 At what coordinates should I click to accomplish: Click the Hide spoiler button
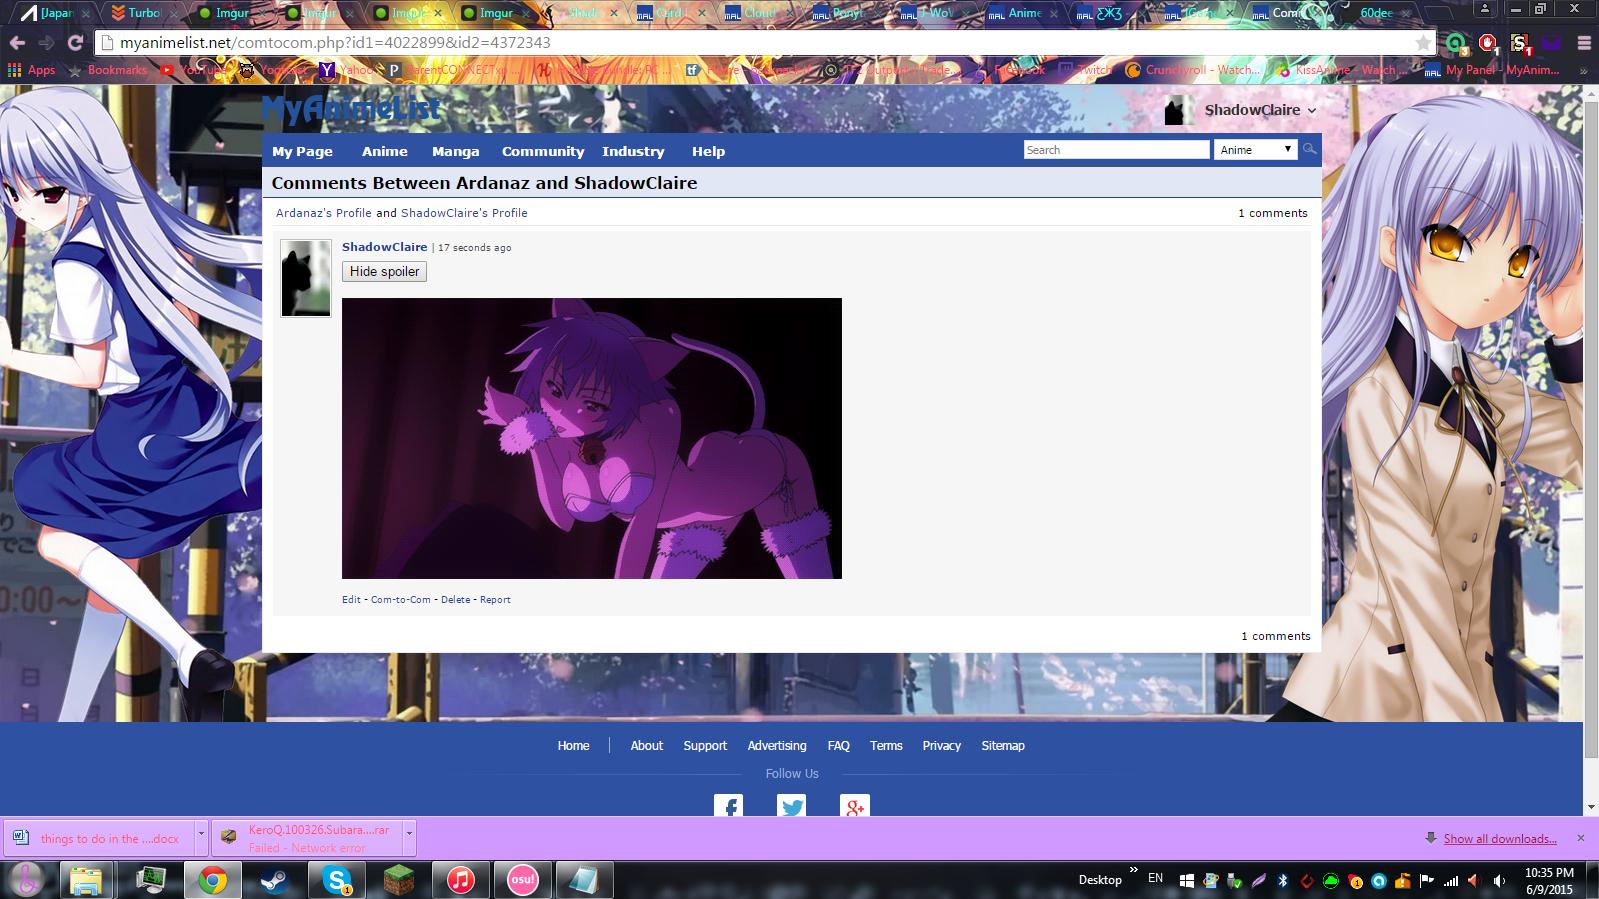pyautogui.click(x=384, y=272)
